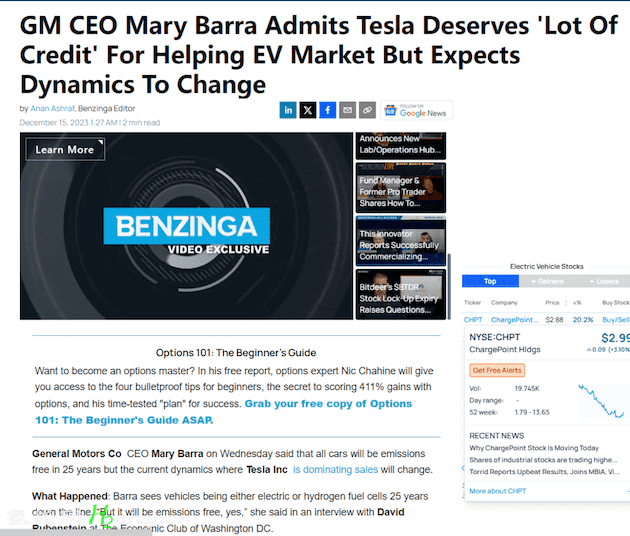Image resolution: width=630 pixels, height=536 pixels.
Task: Play Bitdeer's $BTDR stock video thumbnail
Action: tap(401, 295)
